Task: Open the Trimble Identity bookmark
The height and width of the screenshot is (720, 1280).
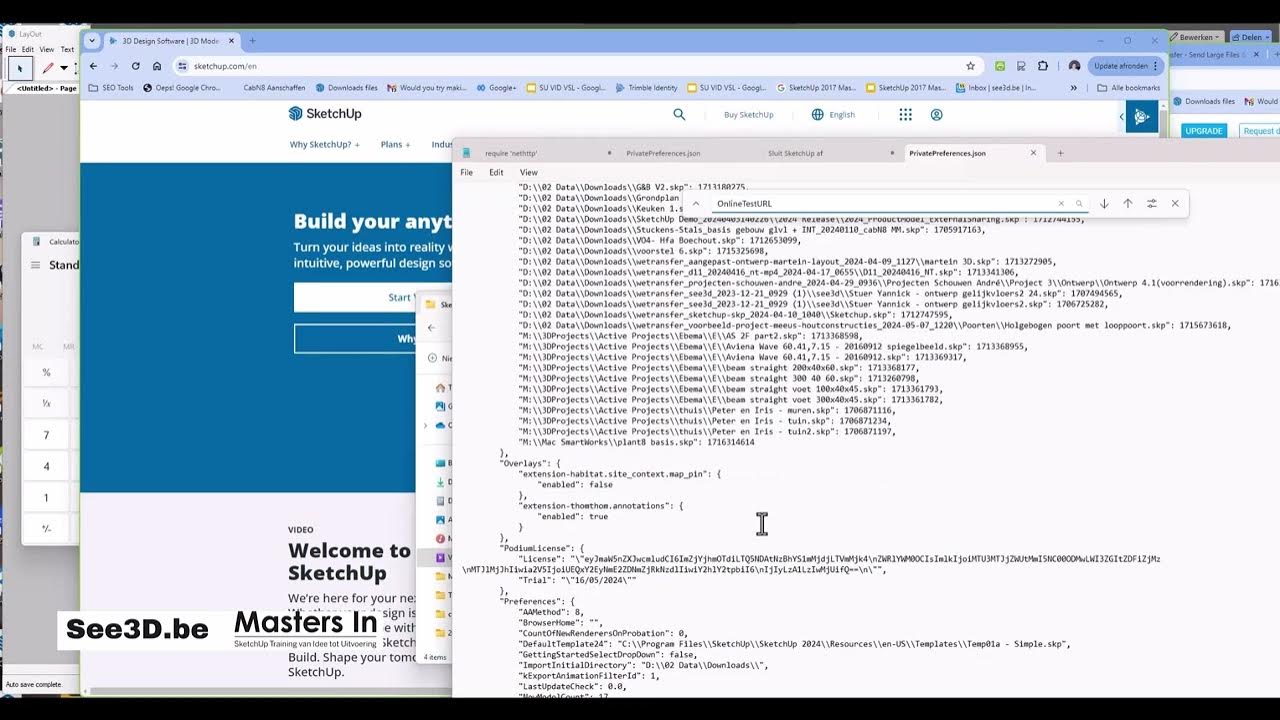Action: click(x=646, y=88)
